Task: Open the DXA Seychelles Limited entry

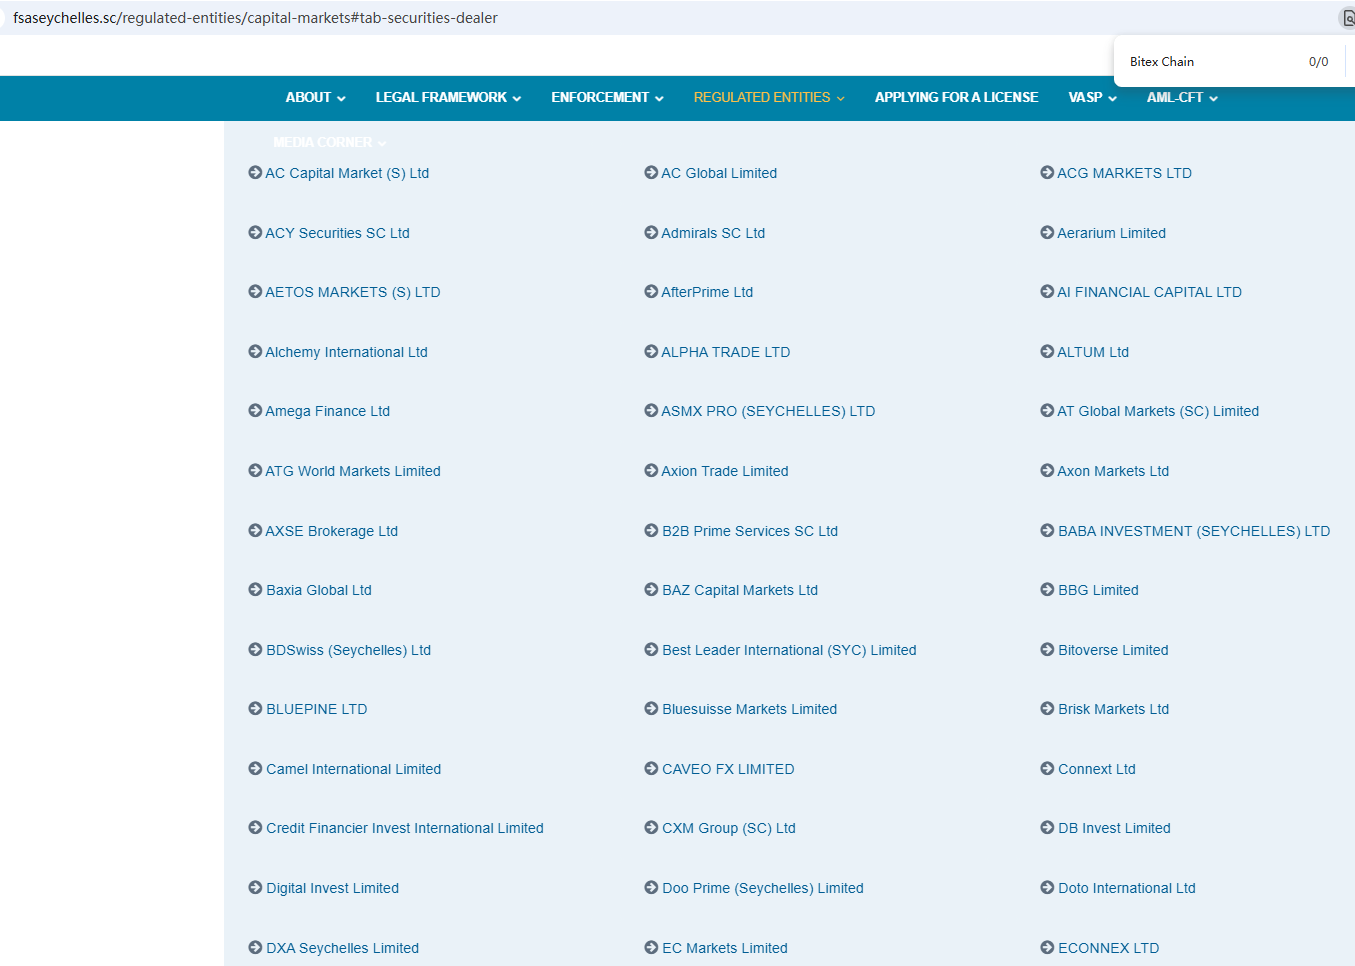Action: (x=342, y=948)
